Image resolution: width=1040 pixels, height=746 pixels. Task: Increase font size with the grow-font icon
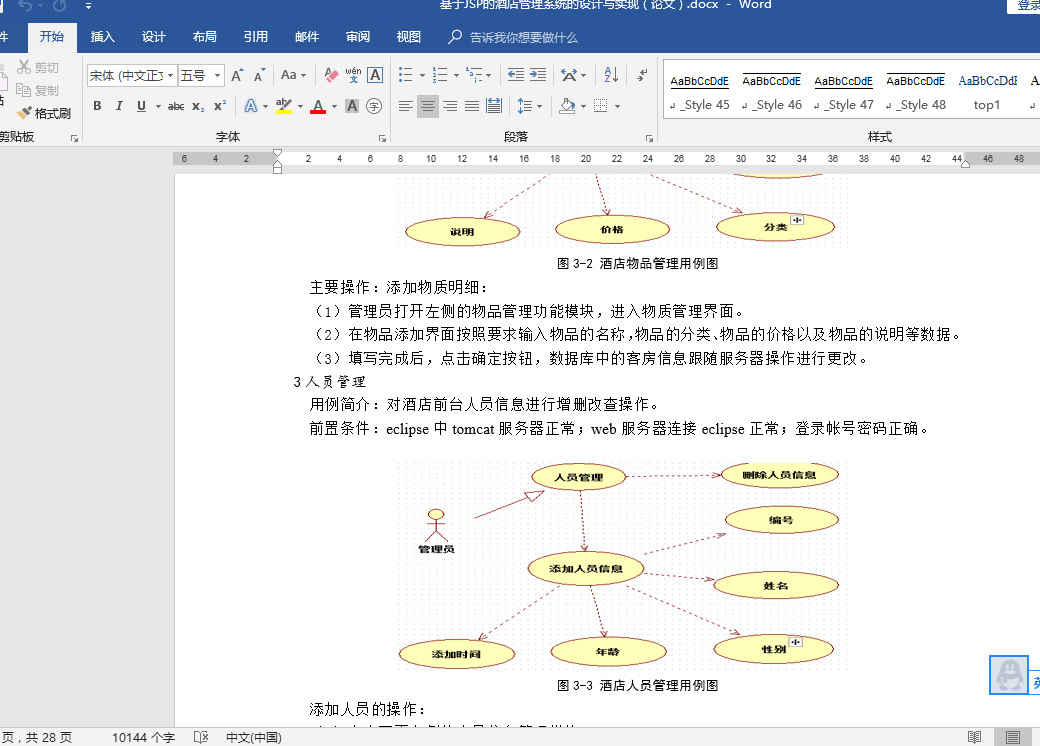coord(237,76)
